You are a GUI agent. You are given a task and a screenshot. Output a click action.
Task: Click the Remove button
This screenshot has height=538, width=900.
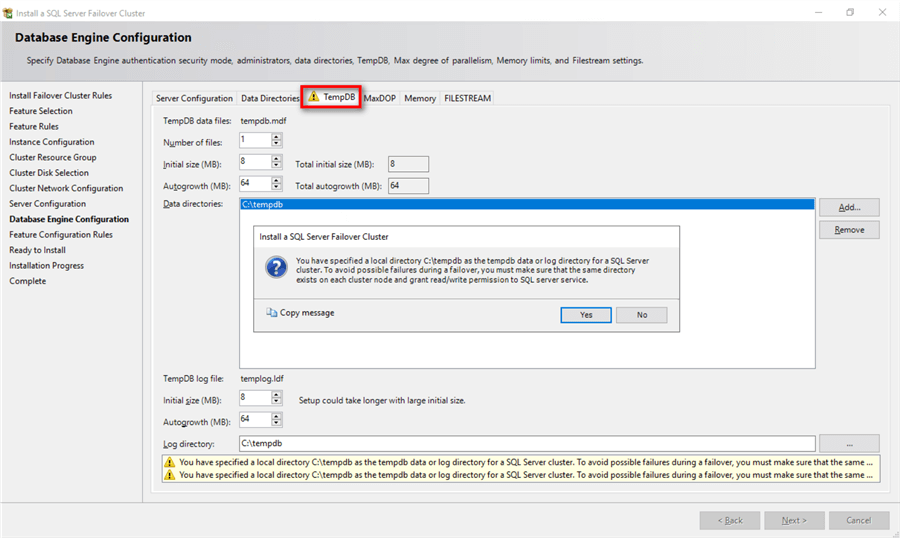849,230
